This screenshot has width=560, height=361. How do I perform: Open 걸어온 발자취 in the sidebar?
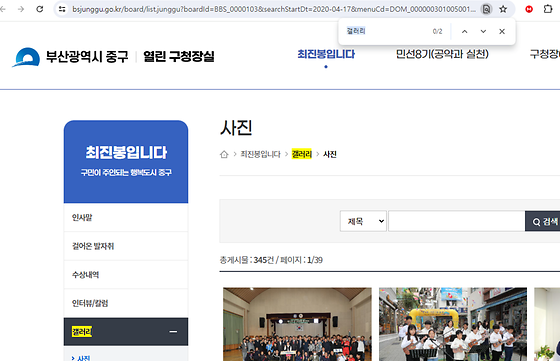(126, 246)
